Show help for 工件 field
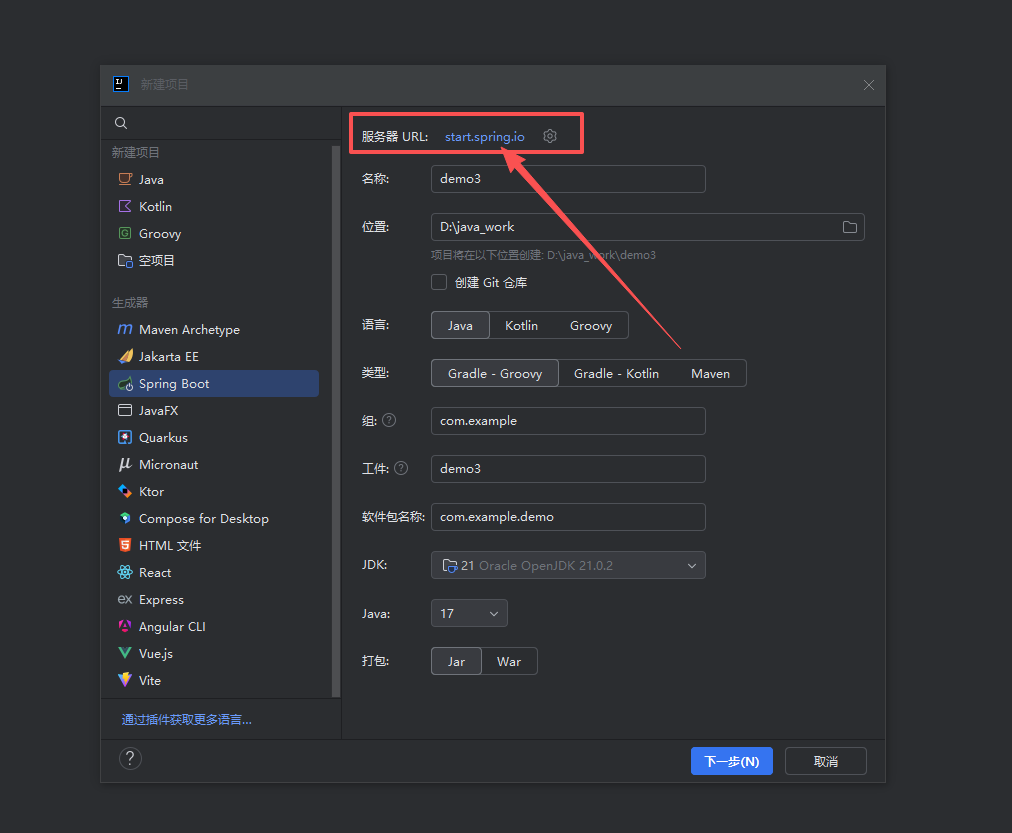Viewport: 1012px width, 833px height. pos(401,468)
